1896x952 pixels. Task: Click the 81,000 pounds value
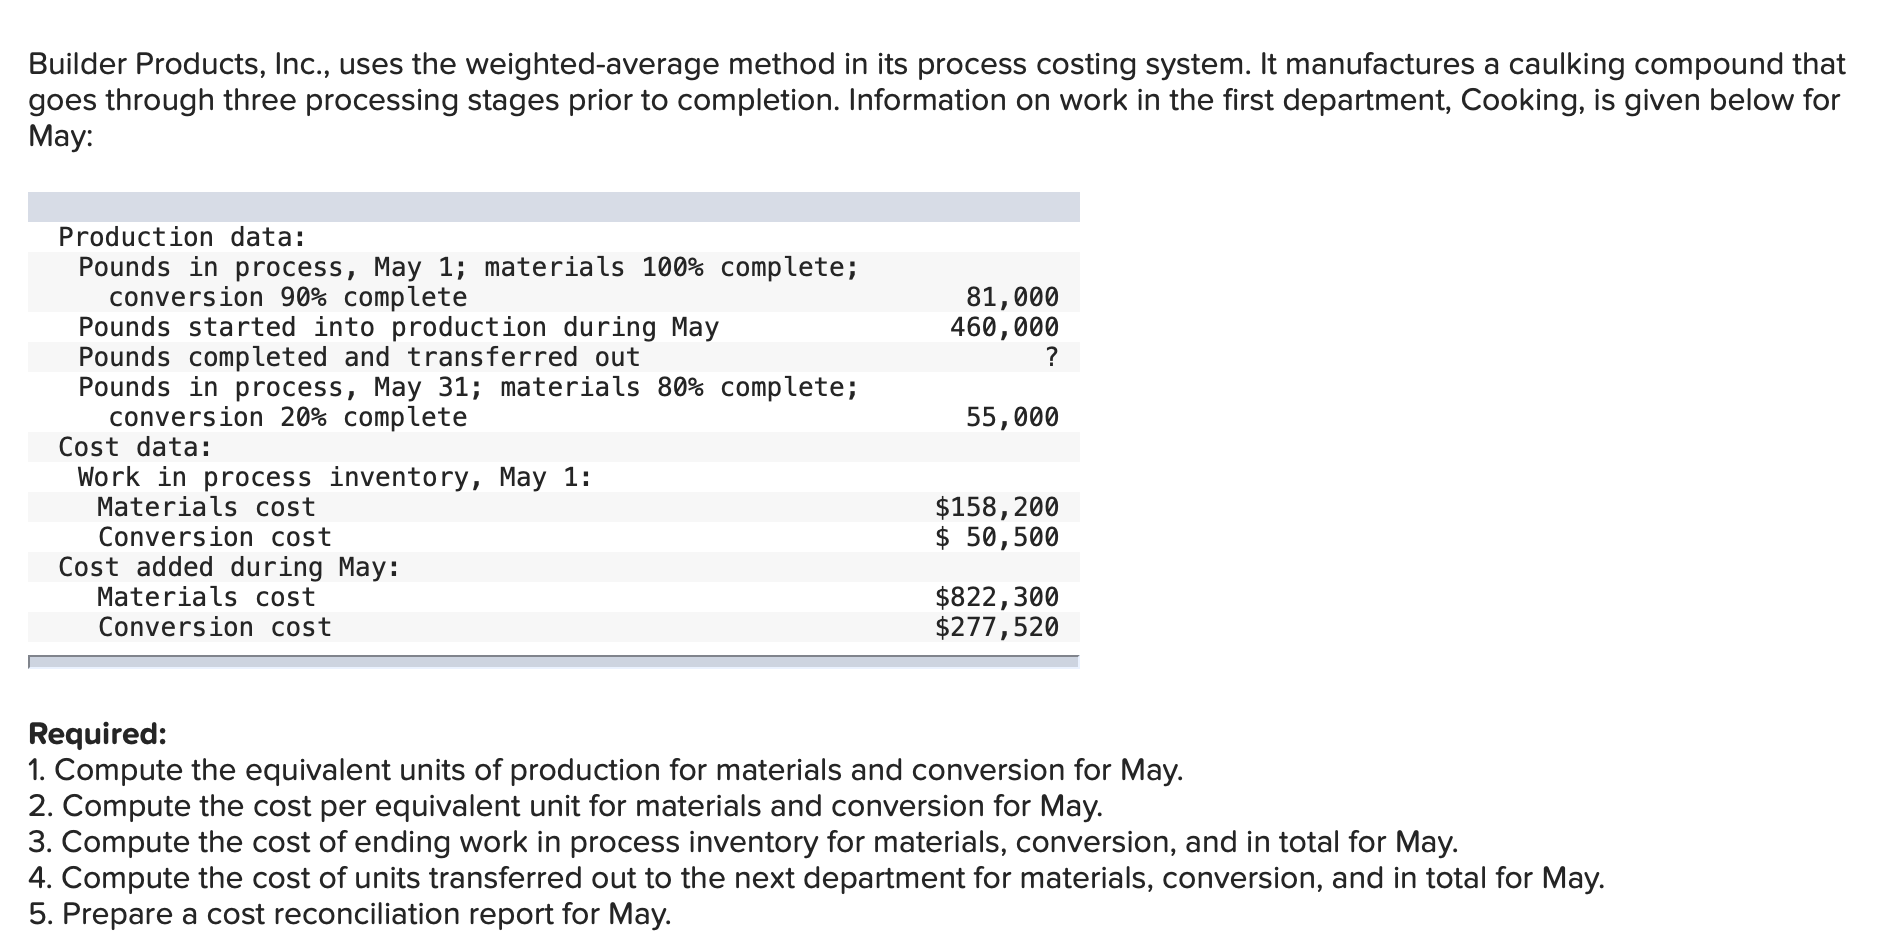(x=1010, y=296)
